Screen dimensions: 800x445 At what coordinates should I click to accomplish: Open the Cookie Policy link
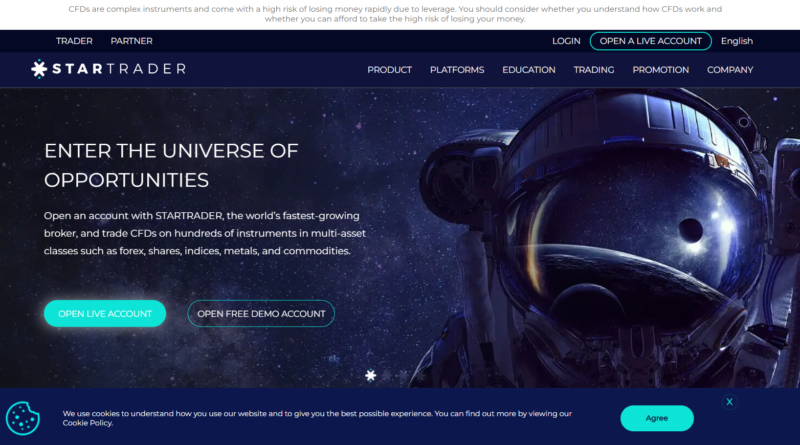(x=87, y=423)
